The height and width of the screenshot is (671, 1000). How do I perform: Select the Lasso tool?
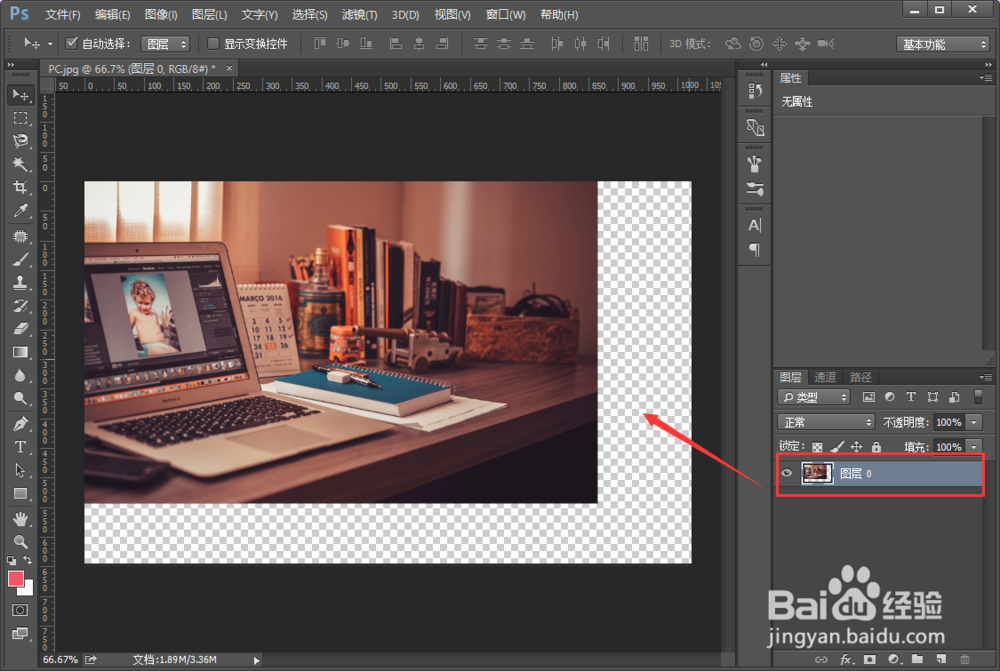(20, 141)
